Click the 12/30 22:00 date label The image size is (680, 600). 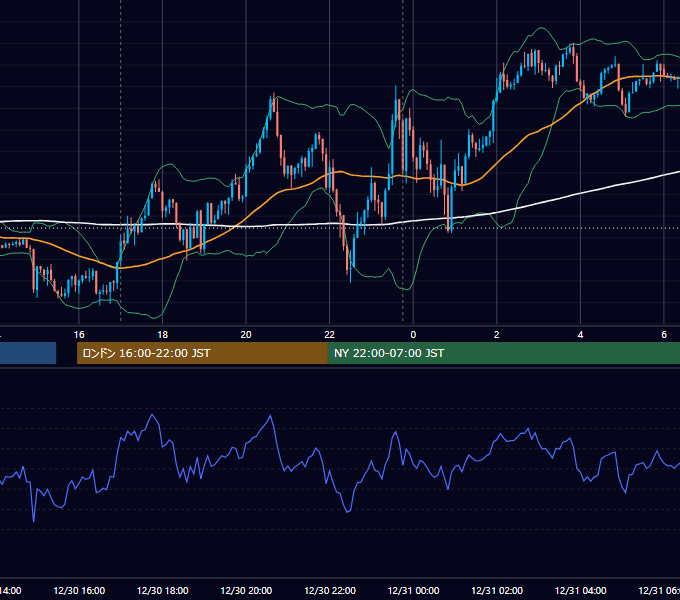coord(330,591)
